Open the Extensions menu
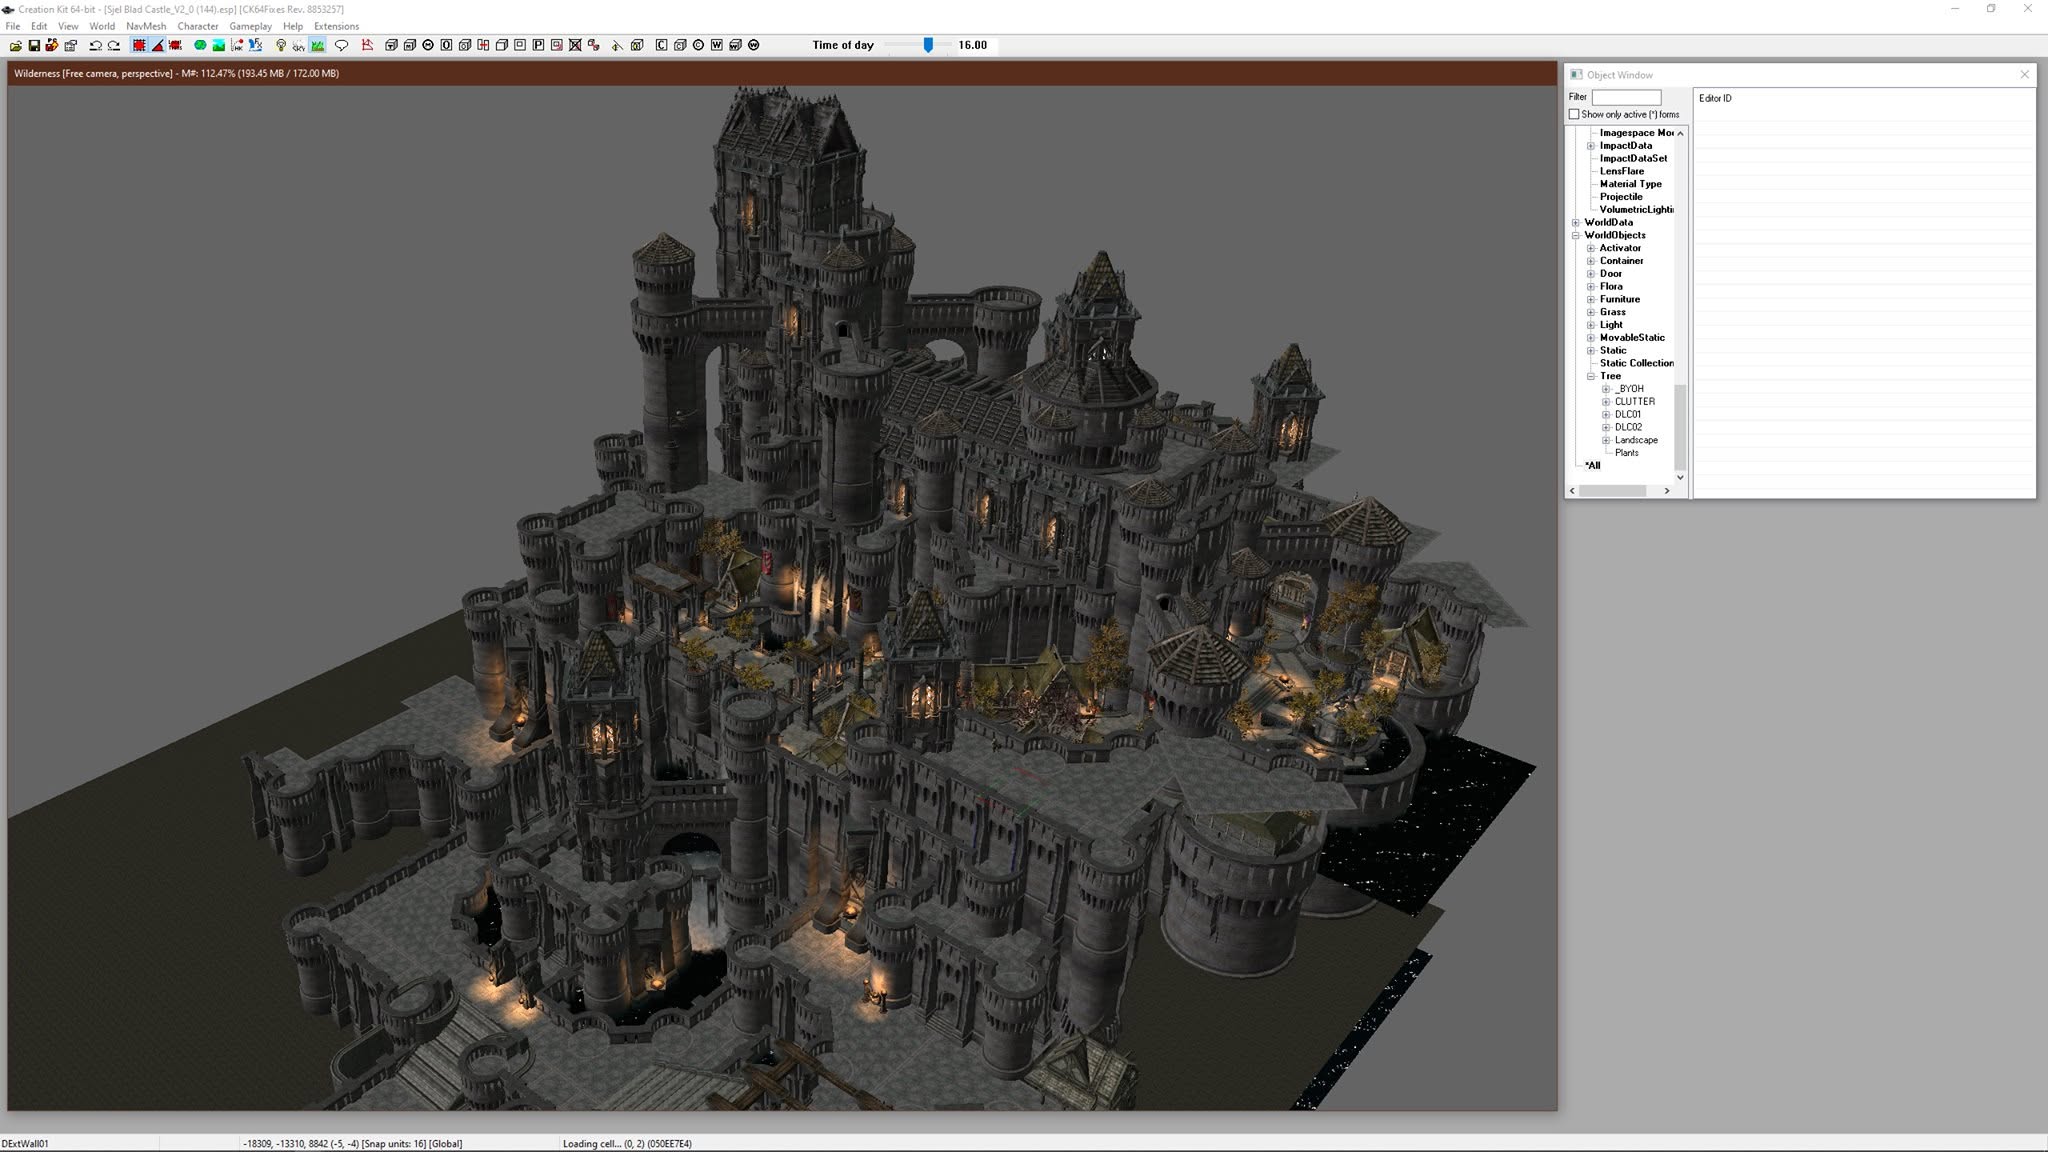Image resolution: width=2048 pixels, height=1152 pixels. pyautogui.click(x=336, y=26)
